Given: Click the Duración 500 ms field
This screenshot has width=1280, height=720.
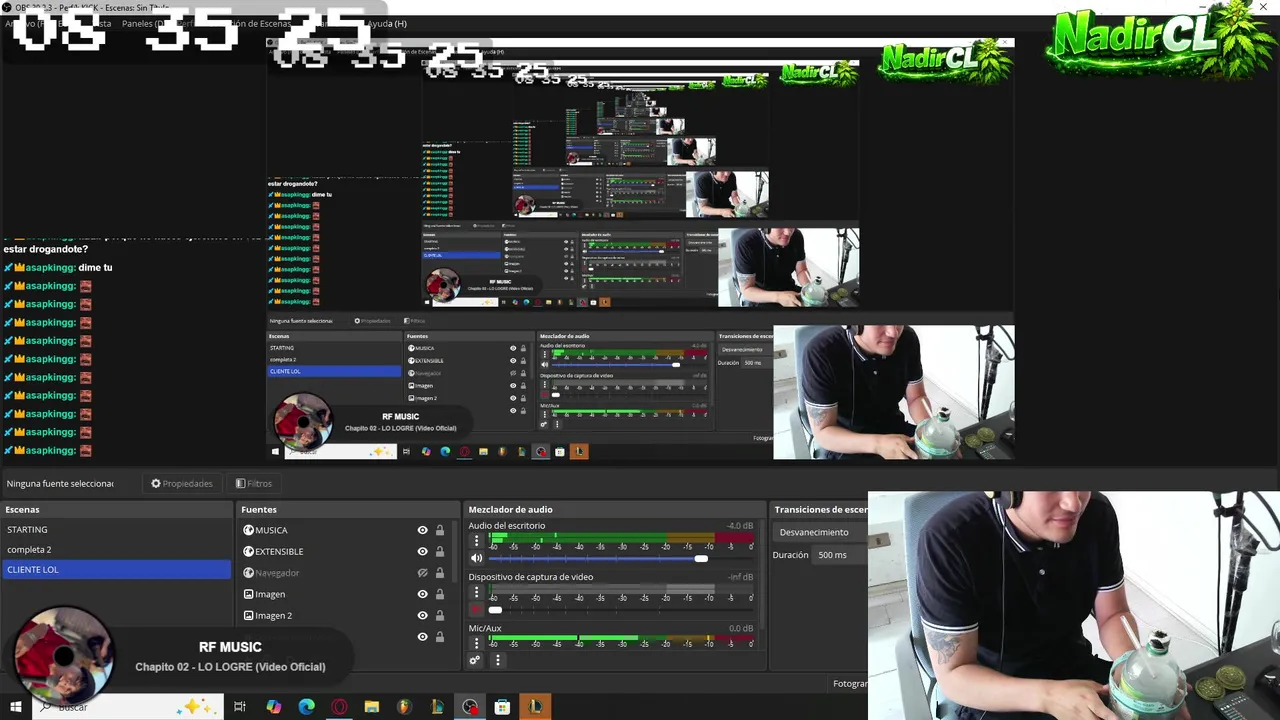Looking at the screenshot, I should coord(839,555).
